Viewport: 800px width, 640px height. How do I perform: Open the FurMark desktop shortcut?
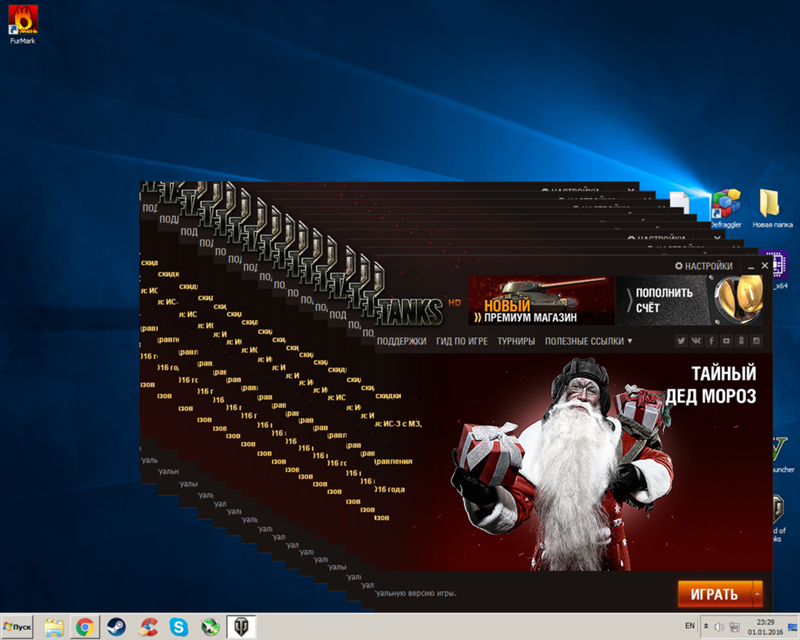pos(22,24)
